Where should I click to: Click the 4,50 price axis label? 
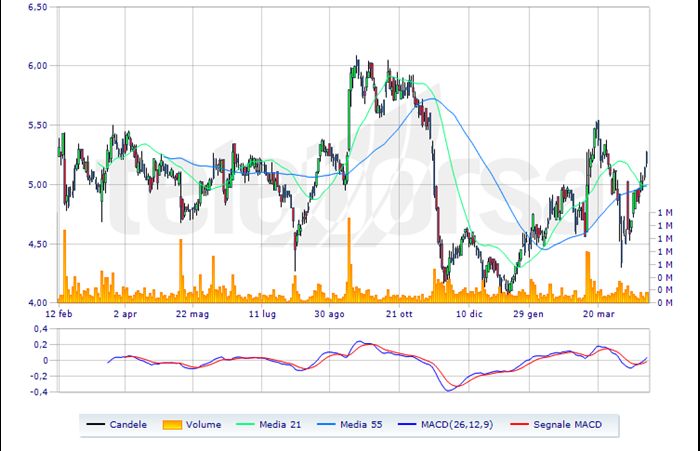pyautogui.click(x=37, y=243)
